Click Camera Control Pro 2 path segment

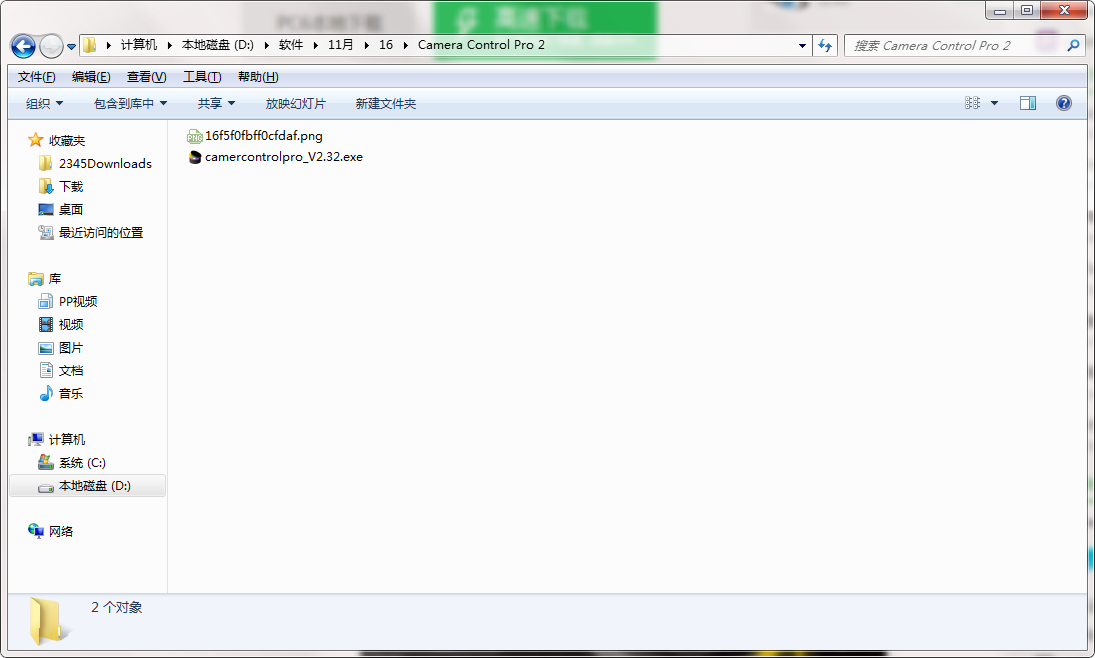(x=481, y=45)
